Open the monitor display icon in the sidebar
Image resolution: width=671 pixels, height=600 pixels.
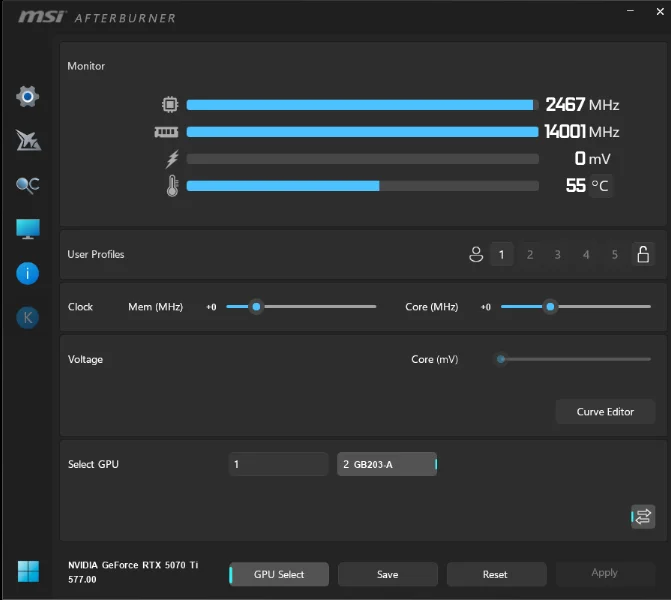pos(28,229)
